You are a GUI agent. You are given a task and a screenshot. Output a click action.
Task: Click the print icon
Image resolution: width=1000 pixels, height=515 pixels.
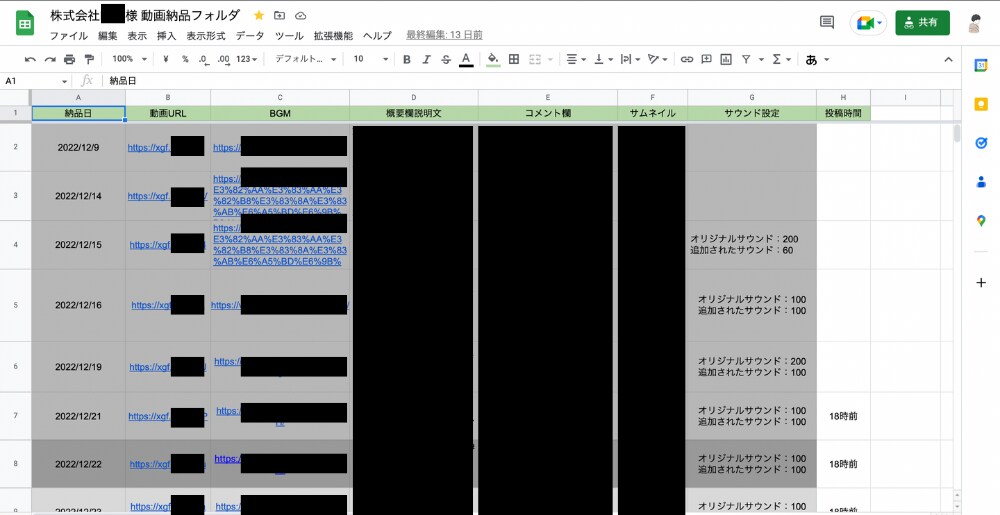click(70, 59)
